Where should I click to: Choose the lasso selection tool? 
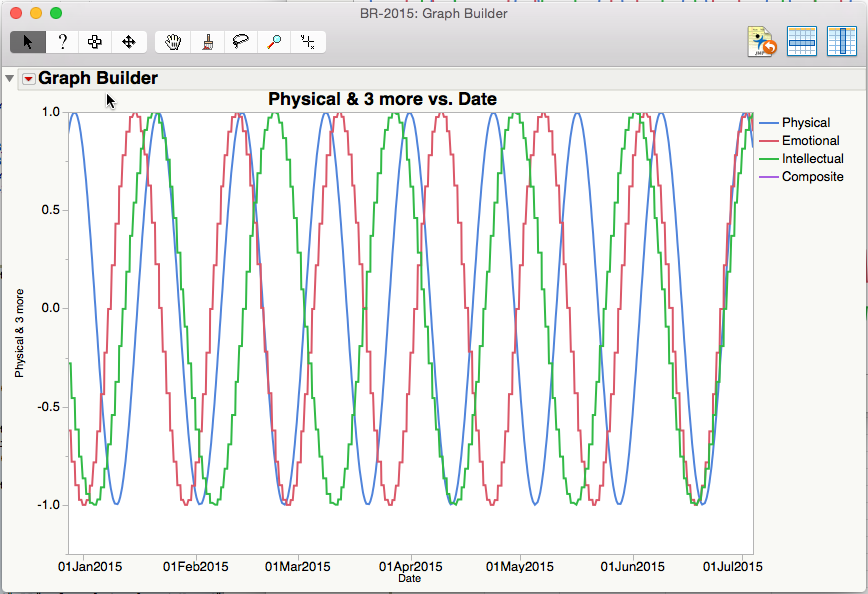tap(240, 42)
